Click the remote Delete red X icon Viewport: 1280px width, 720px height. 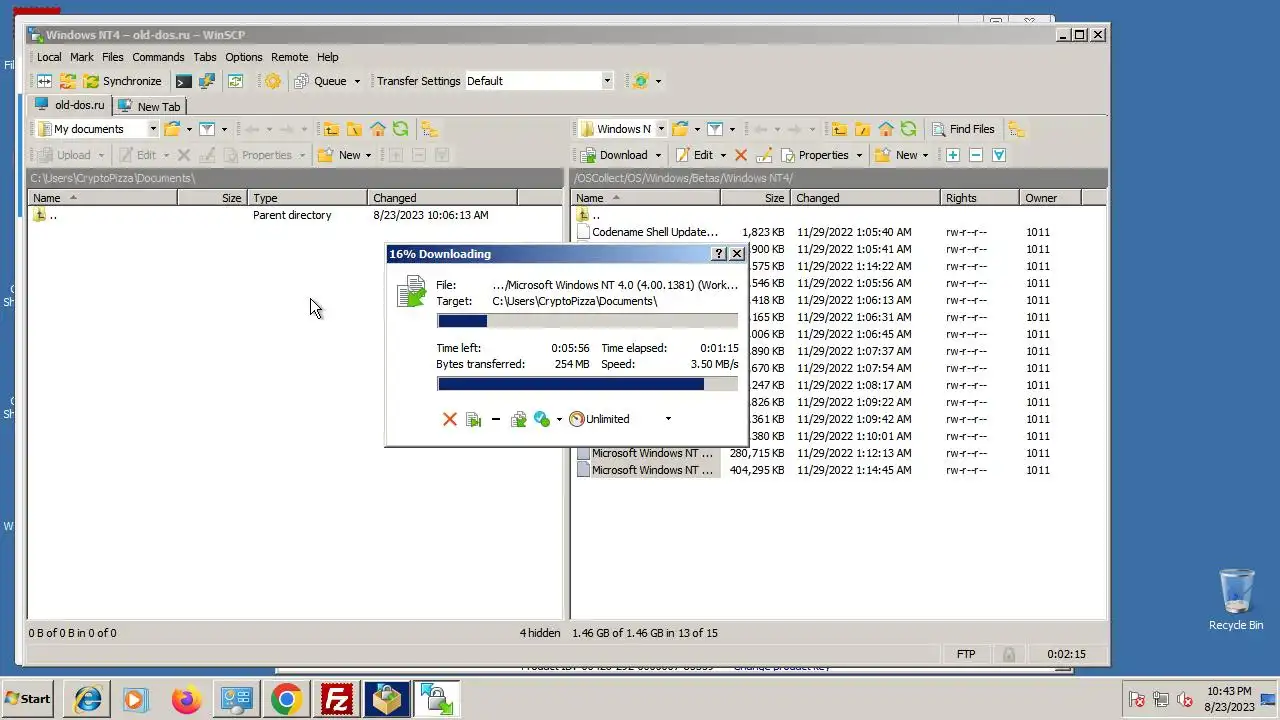741,155
